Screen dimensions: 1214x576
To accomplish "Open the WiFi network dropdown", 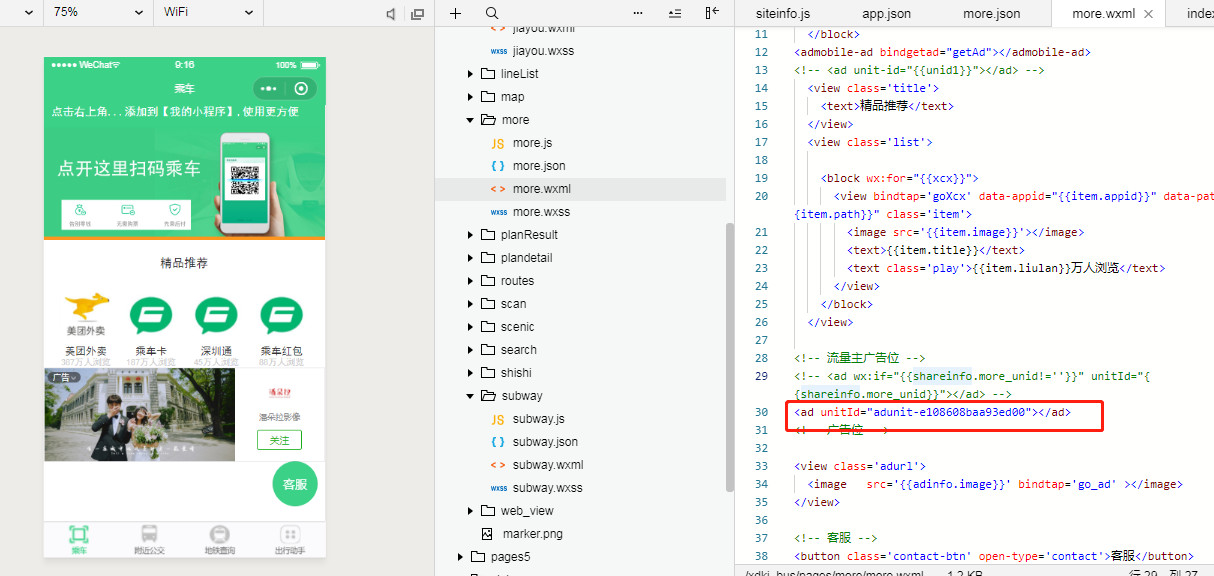I will 207,13.
